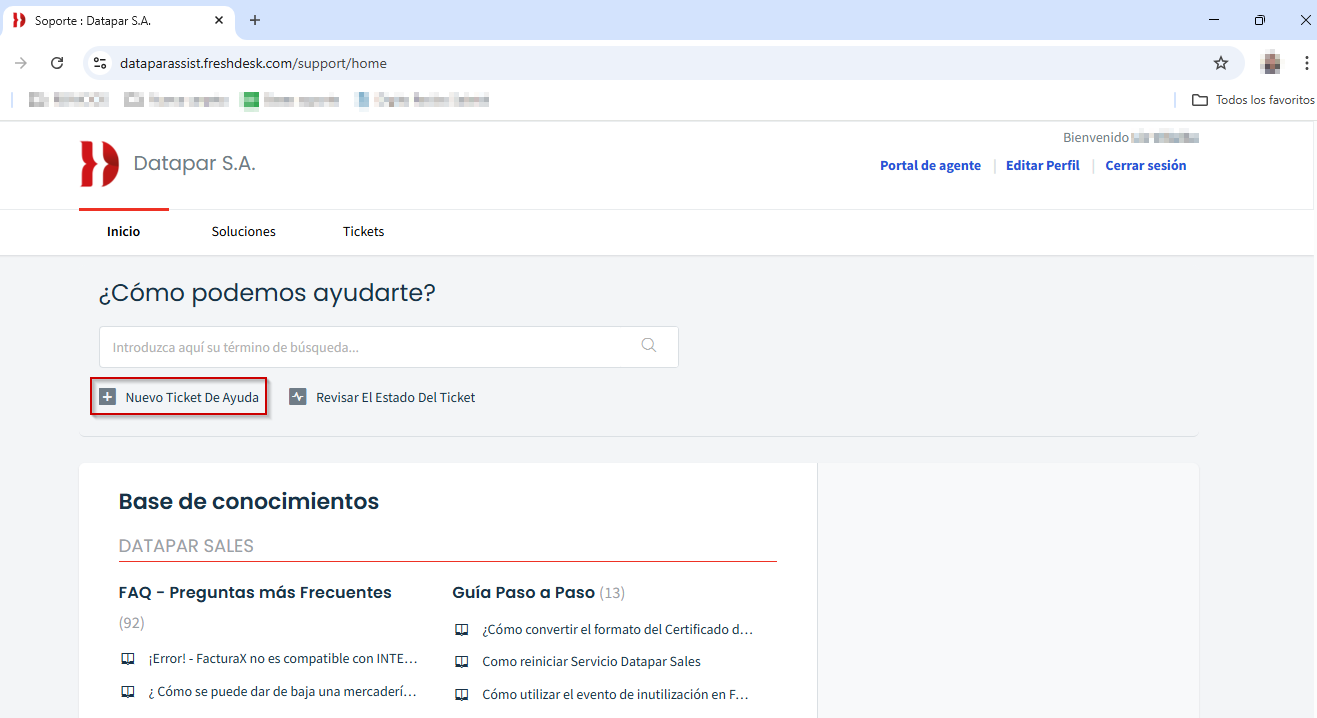Click the Base de conocimientos heading
The height and width of the screenshot is (718, 1317).
(249, 501)
